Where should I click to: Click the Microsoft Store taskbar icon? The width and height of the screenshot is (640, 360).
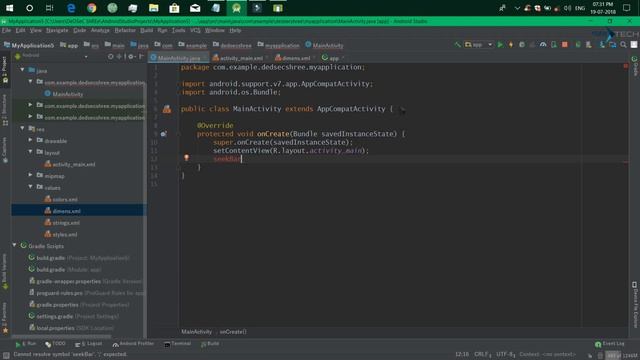[174, 8]
